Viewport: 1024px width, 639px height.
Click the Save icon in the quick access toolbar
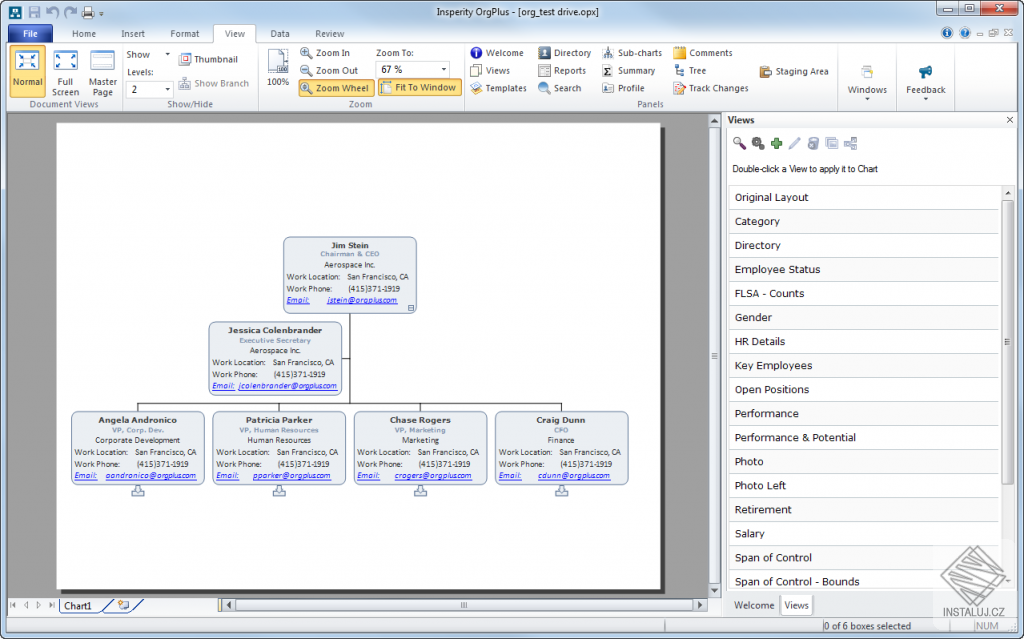coord(34,12)
